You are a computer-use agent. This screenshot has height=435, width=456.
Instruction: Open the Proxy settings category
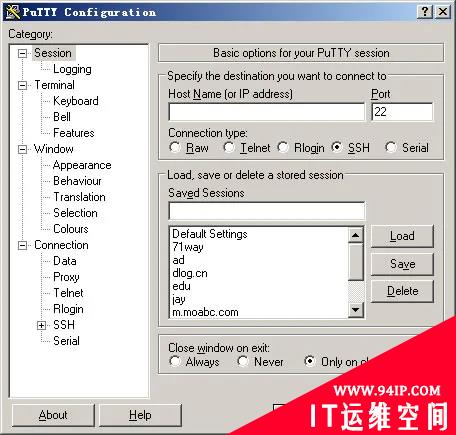[x=66, y=277]
